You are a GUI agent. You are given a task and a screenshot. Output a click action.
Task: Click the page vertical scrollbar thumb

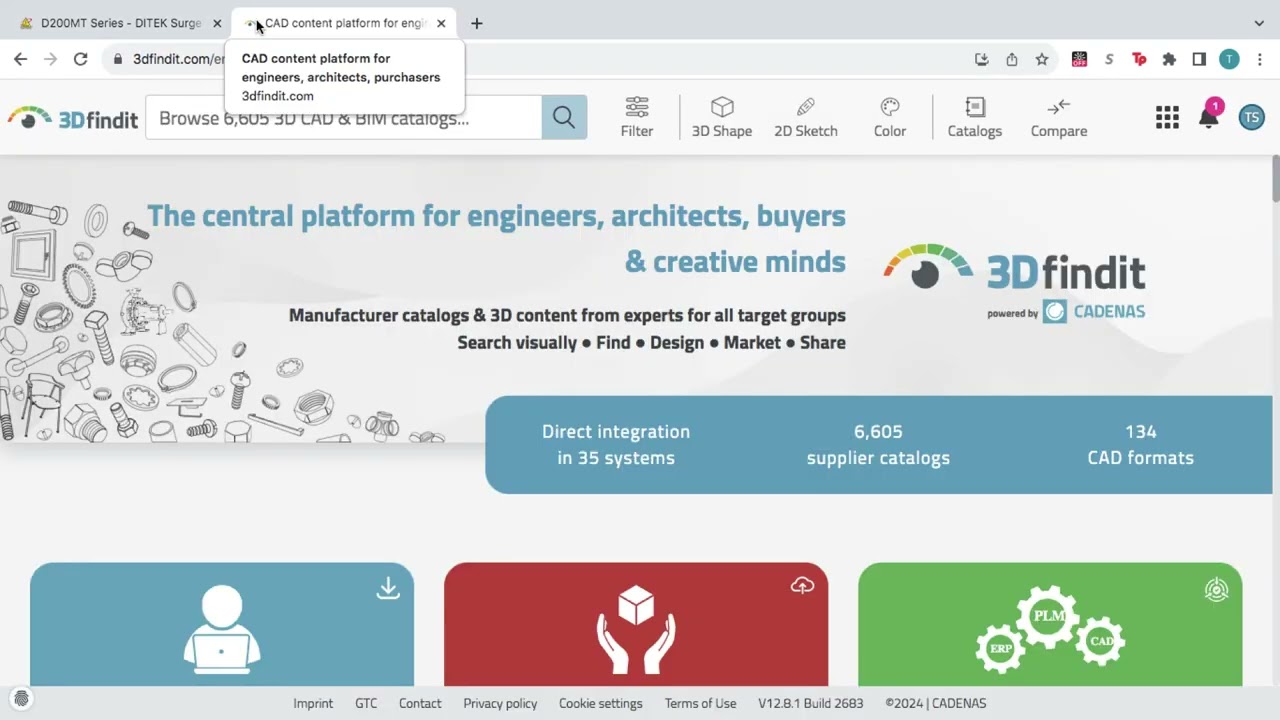pos(1275,178)
